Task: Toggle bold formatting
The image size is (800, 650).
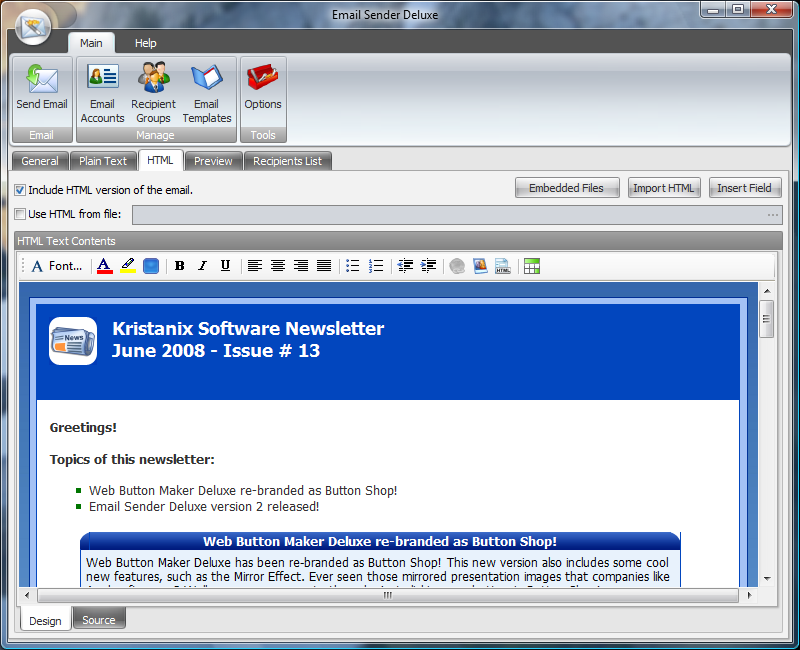Action: [180, 266]
